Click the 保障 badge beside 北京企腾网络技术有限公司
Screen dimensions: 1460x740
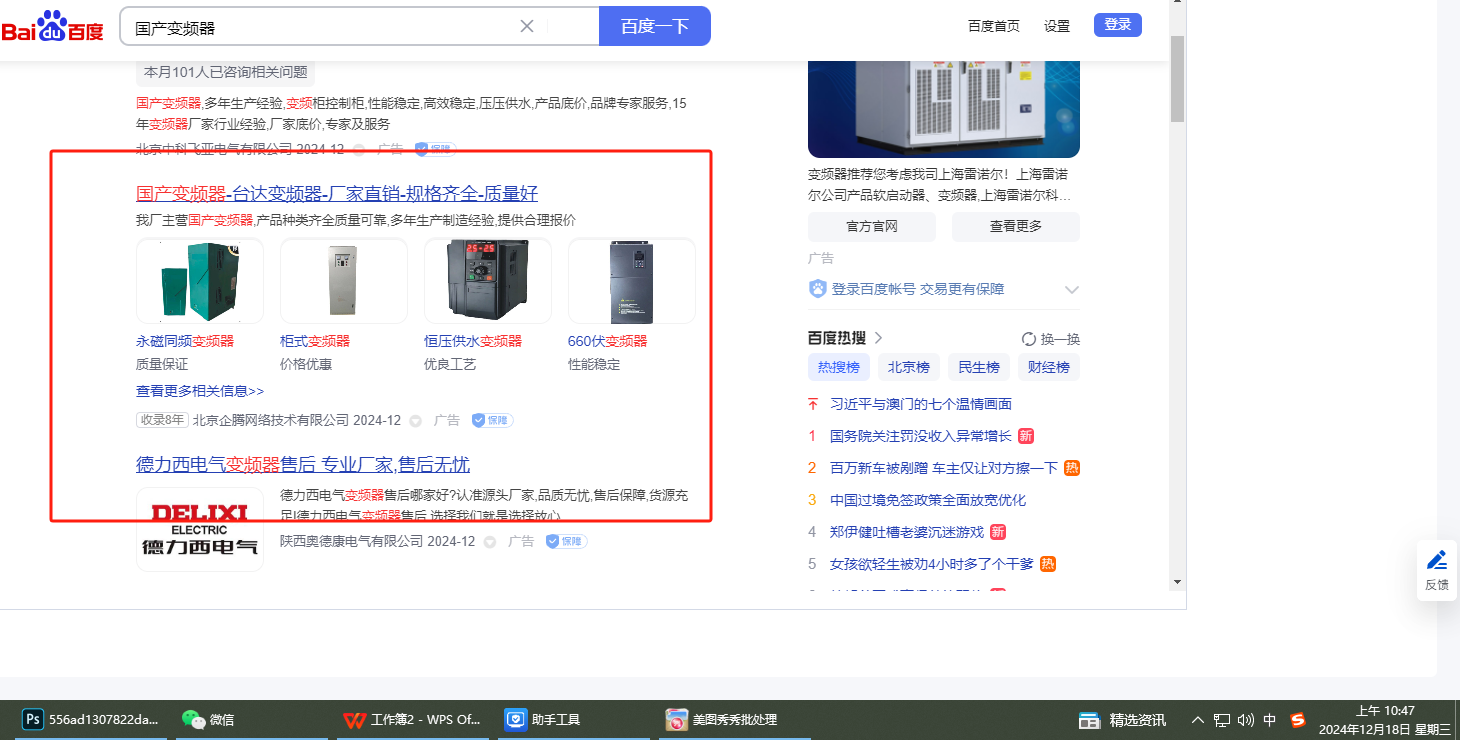tap(492, 421)
